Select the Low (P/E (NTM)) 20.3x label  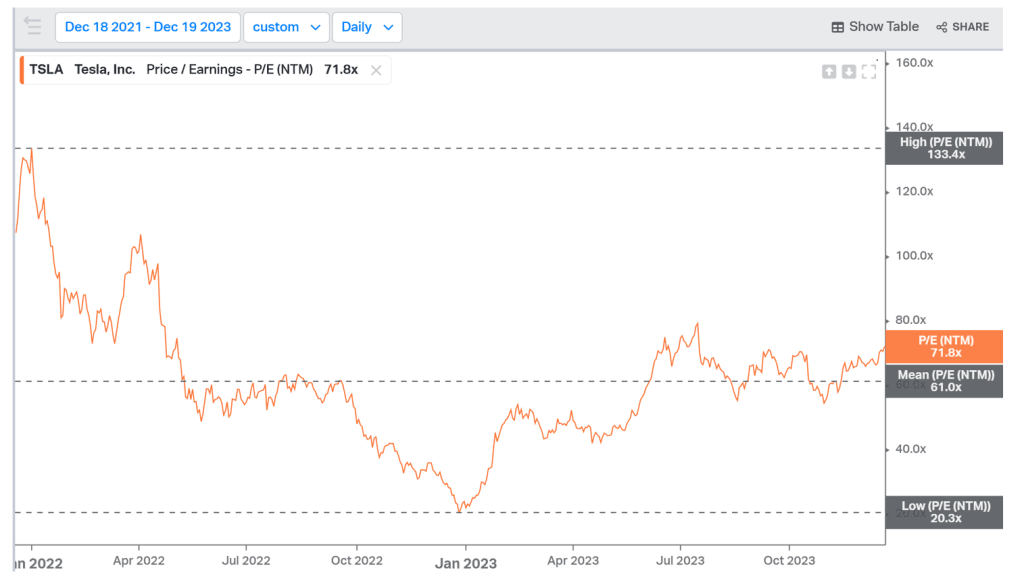pos(945,512)
